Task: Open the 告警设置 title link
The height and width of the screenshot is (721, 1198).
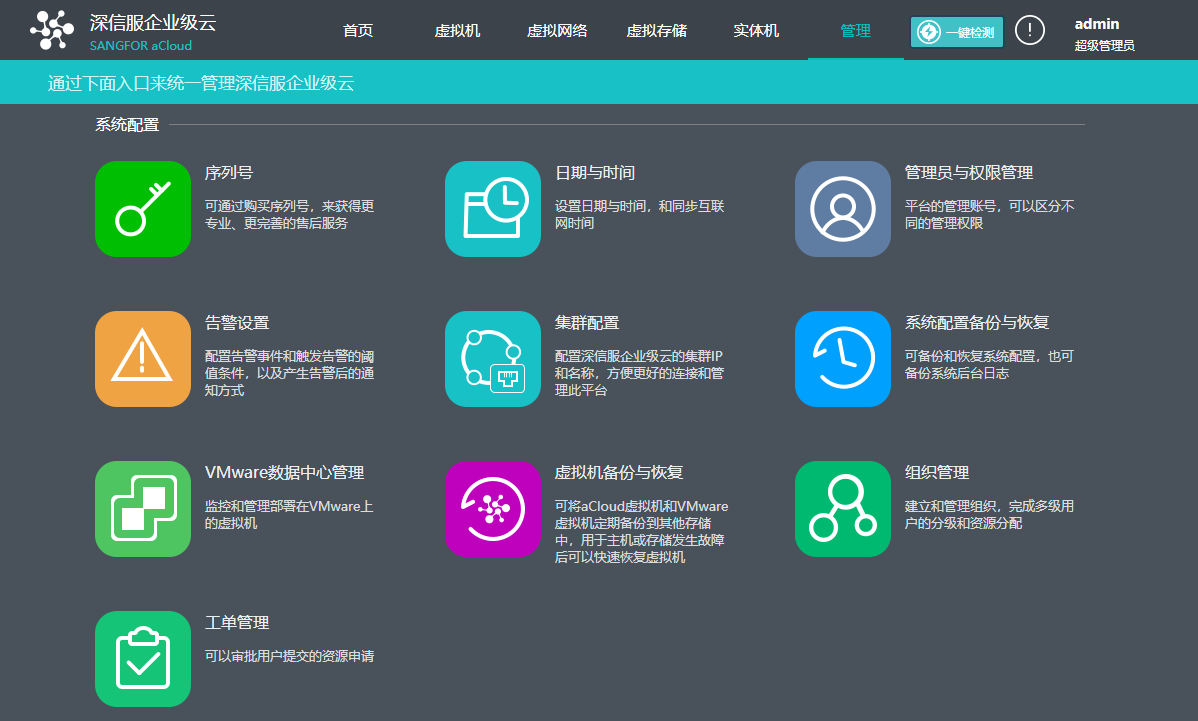Action: point(237,322)
